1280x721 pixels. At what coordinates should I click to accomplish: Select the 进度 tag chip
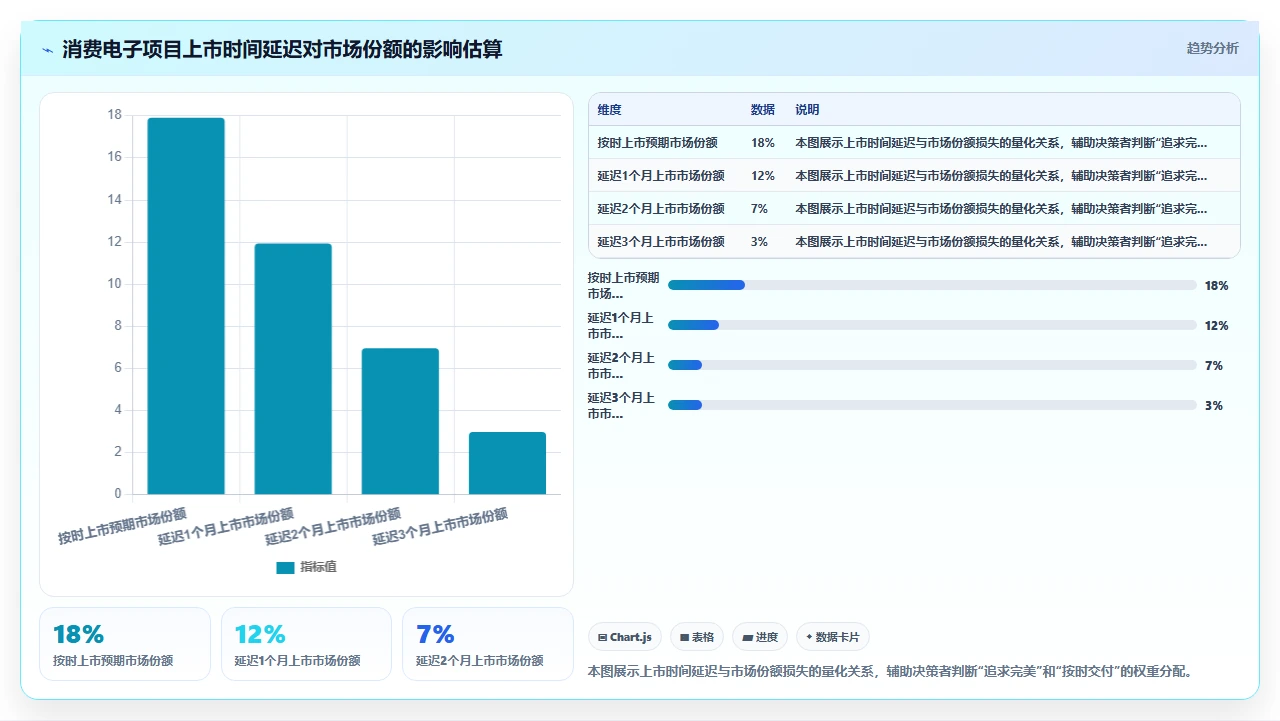tap(760, 637)
